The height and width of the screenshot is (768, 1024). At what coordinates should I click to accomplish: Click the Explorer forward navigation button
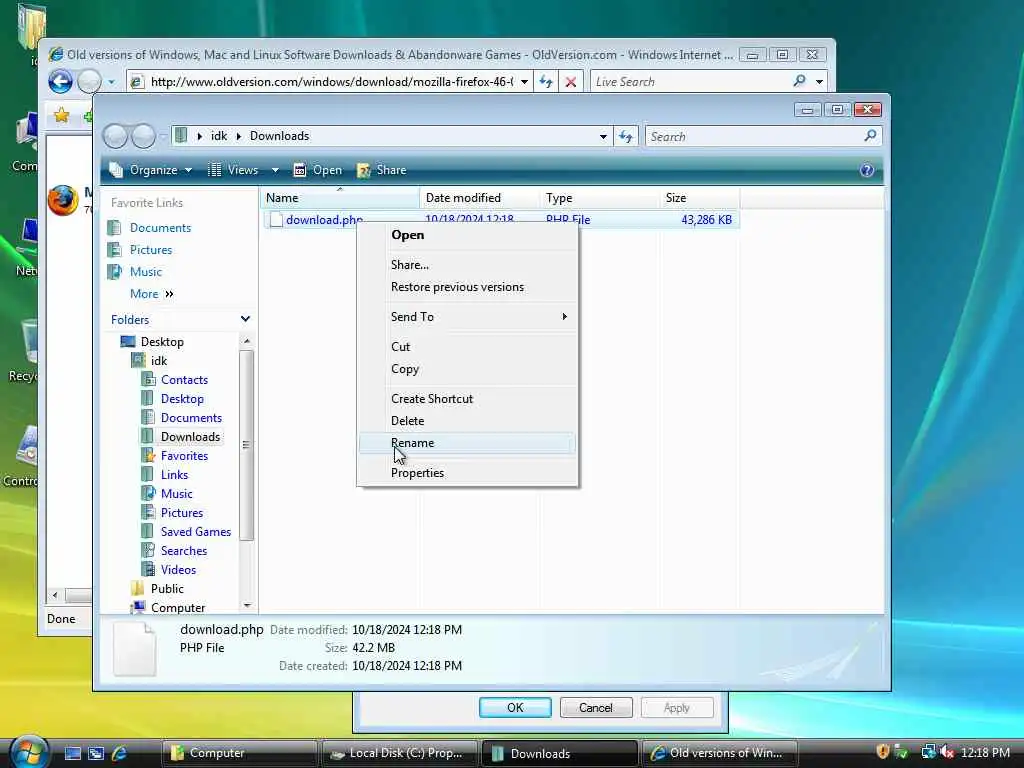(144, 136)
